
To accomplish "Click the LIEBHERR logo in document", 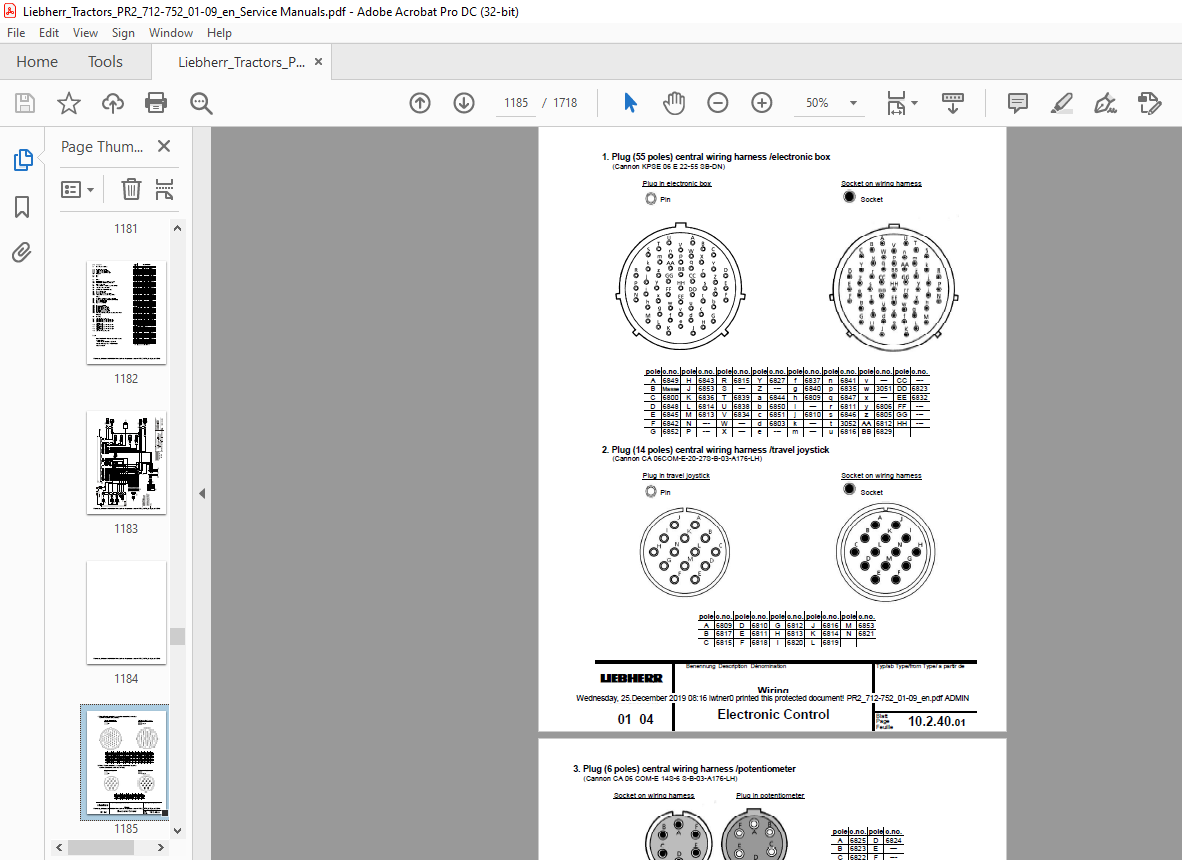I will (x=631, y=678).
